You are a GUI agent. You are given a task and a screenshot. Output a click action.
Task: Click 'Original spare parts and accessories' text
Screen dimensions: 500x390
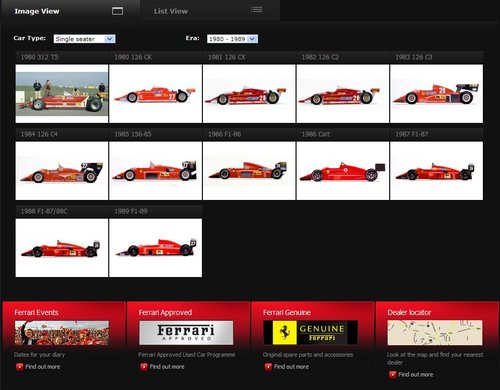[x=308, y=355]
